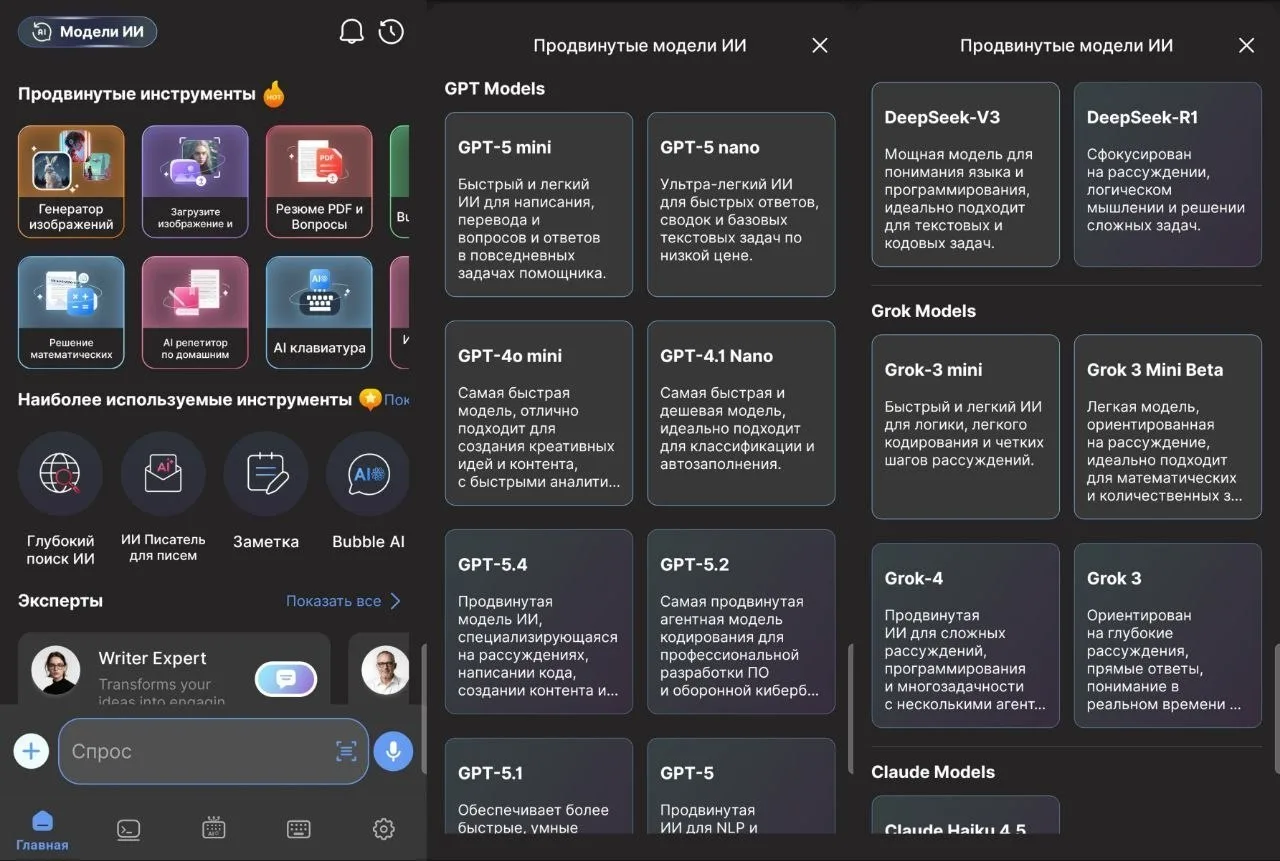The image size is (1280, 861).
Task: Open Решение математических tool card
Action: click(71, 312)
